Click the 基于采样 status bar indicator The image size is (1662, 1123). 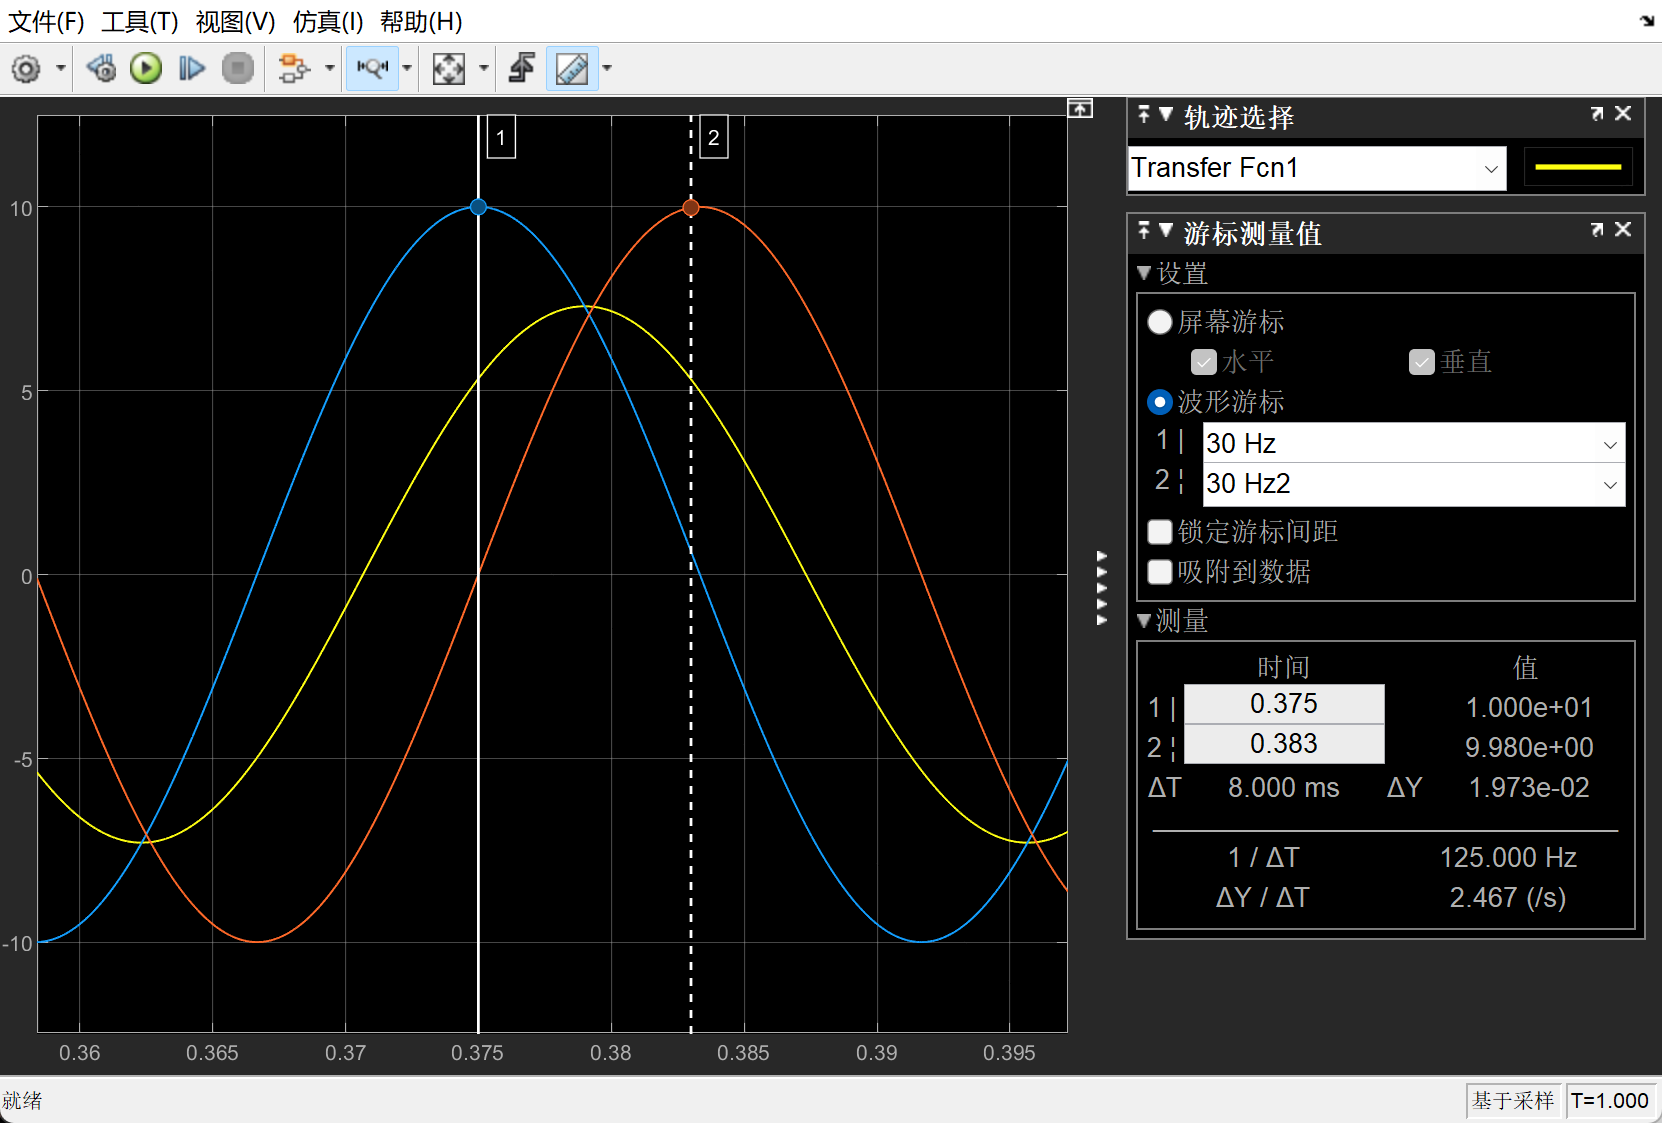[x=1513, y=1101]
